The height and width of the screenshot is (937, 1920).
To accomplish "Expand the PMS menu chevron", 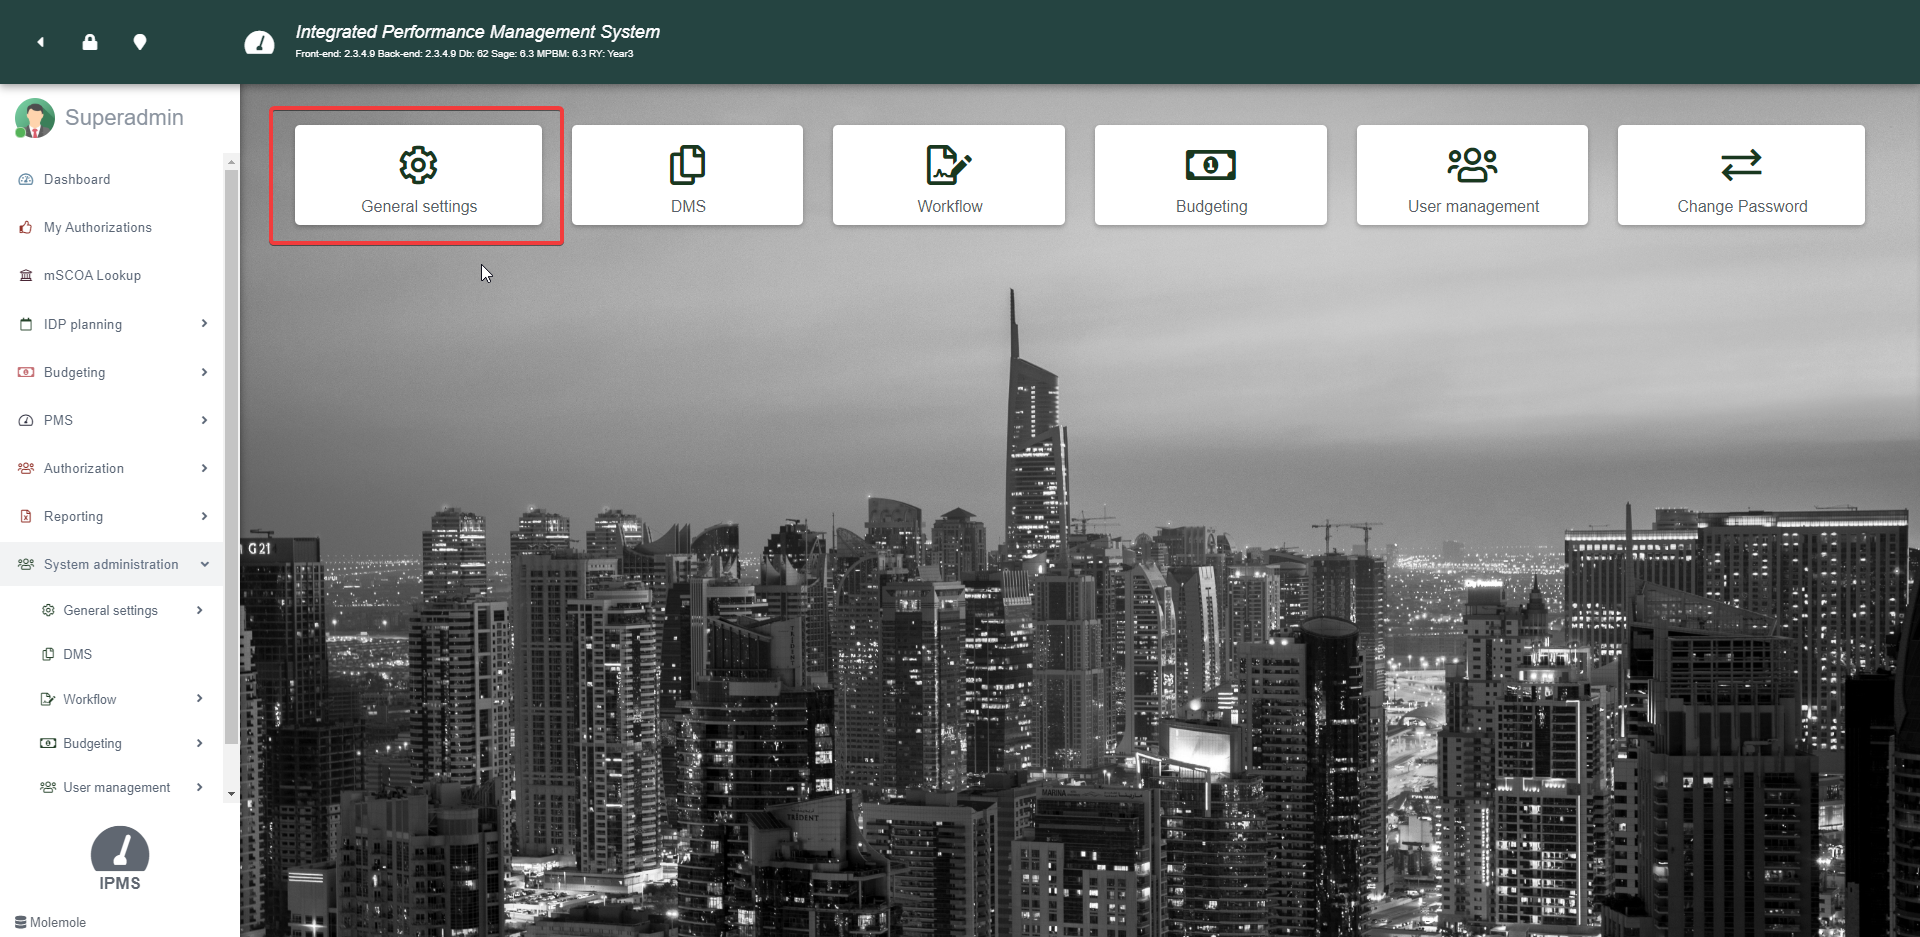I will click(x=204, y=420).
